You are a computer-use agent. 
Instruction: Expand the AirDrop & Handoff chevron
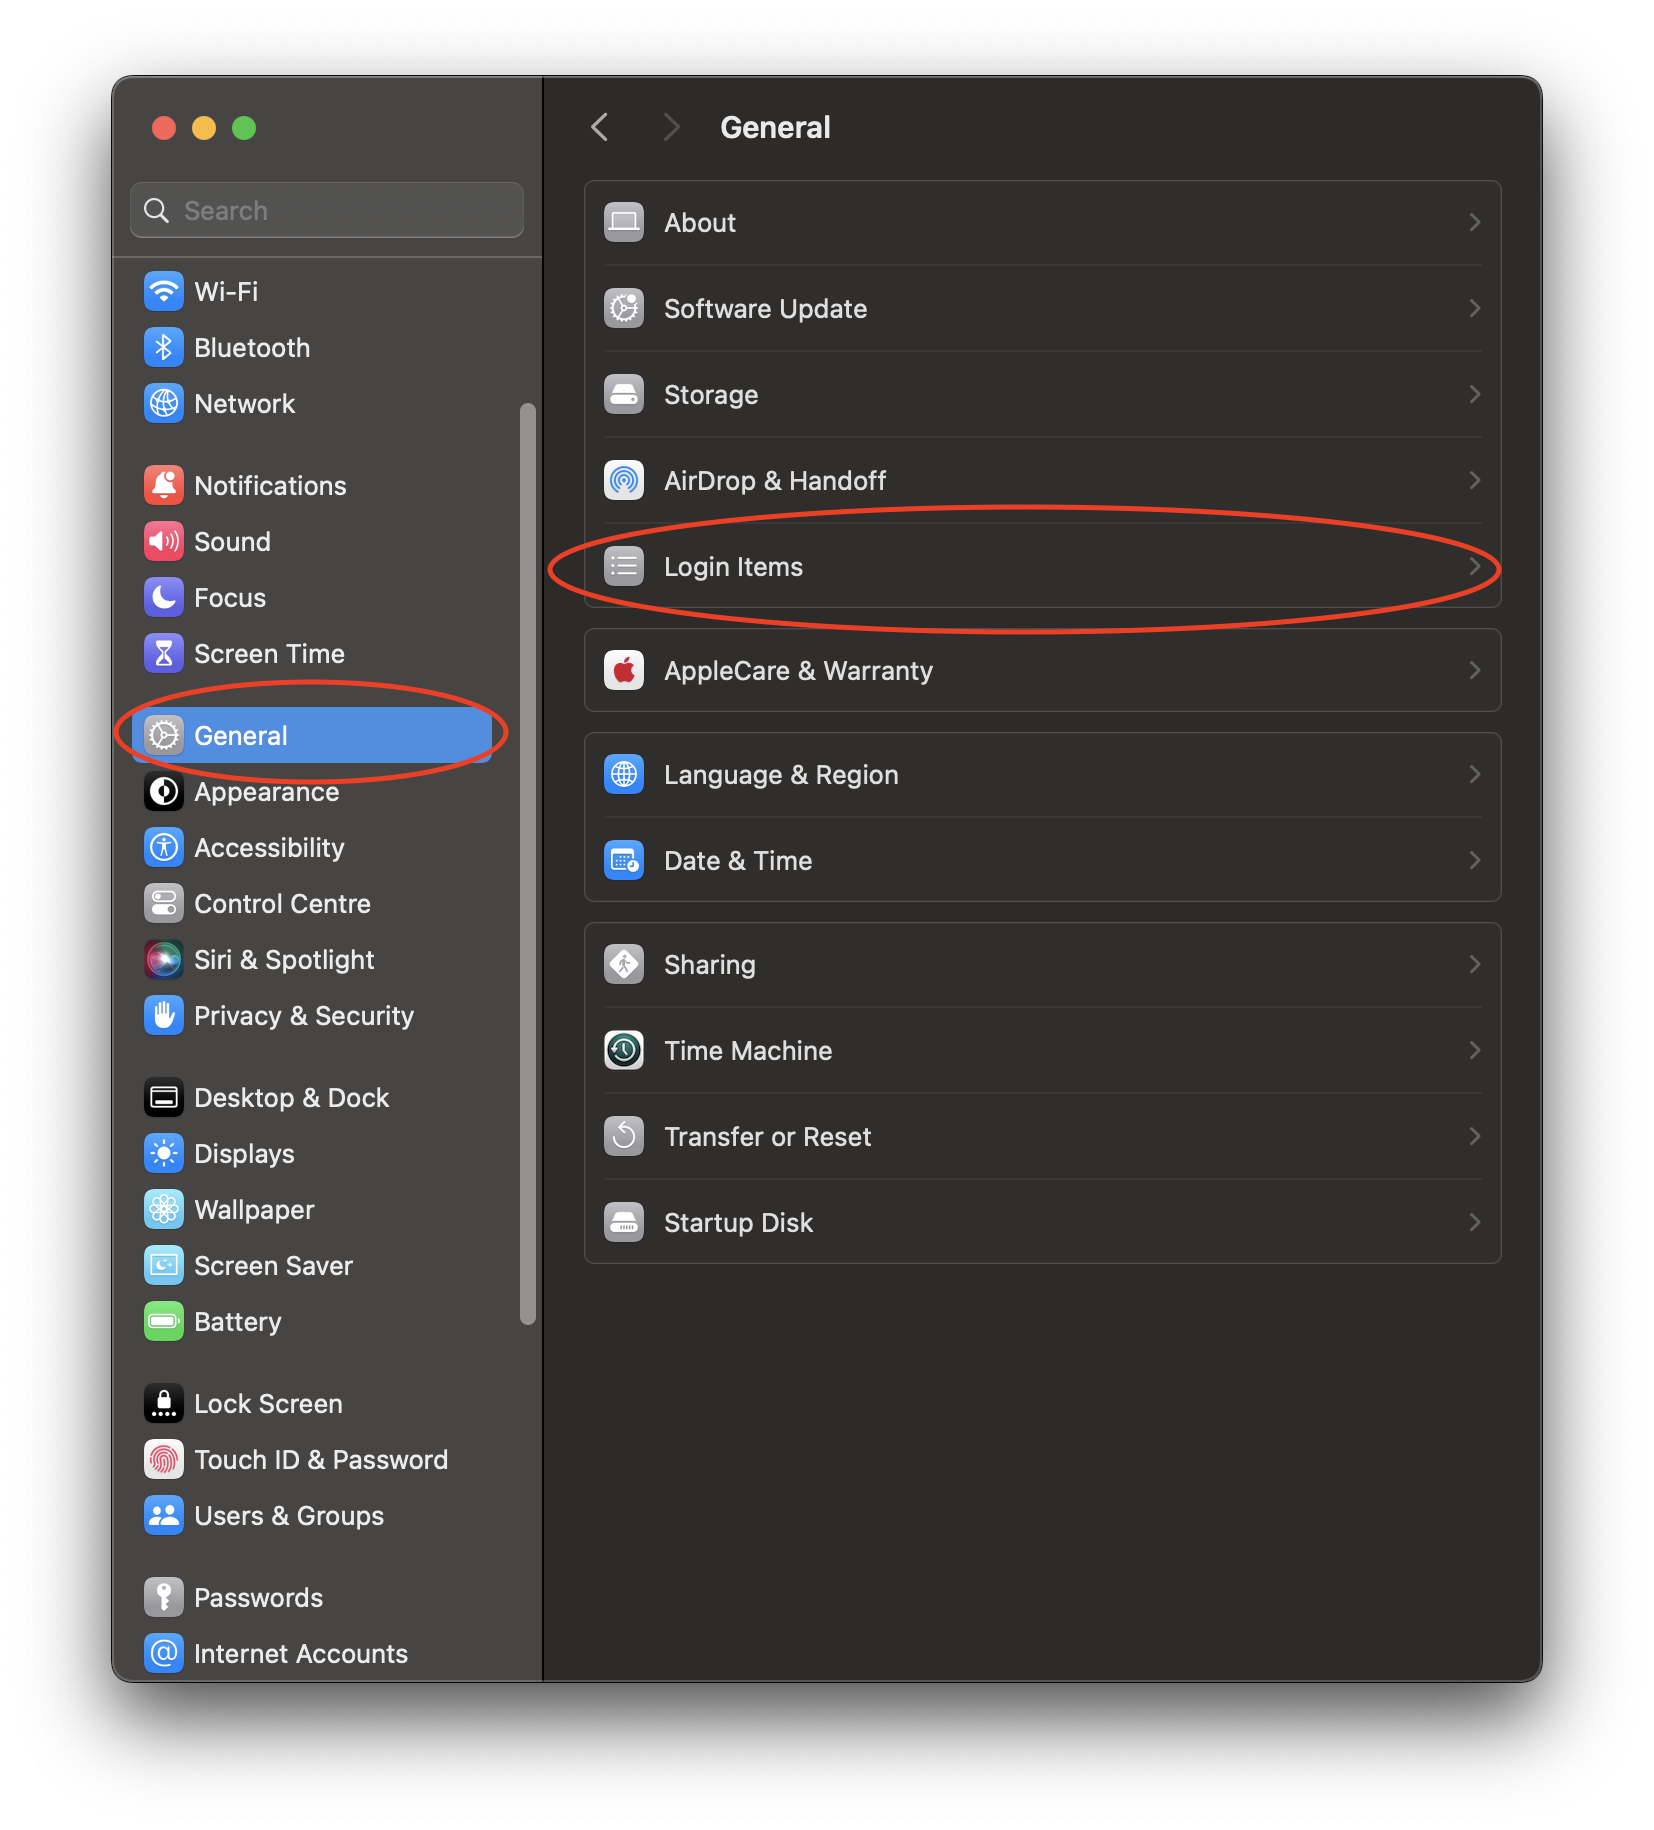point(1474,480)
